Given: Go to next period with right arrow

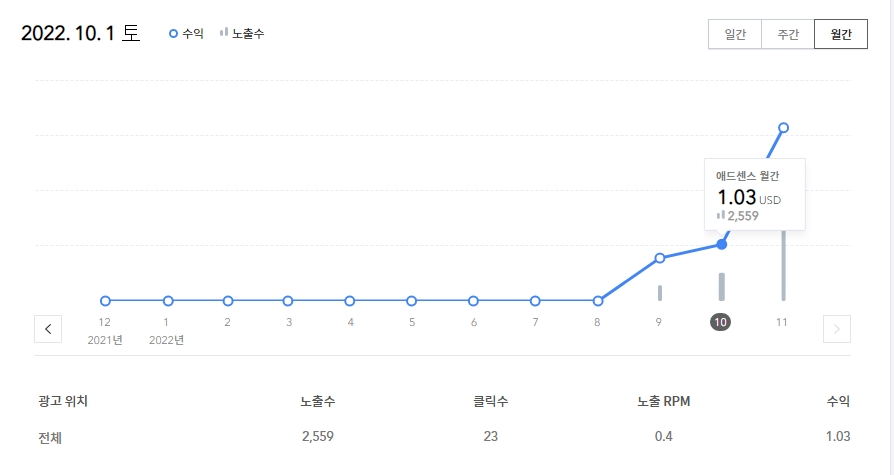Looking at the screenshot, I should pyautogui.click(x=837, y=329).
